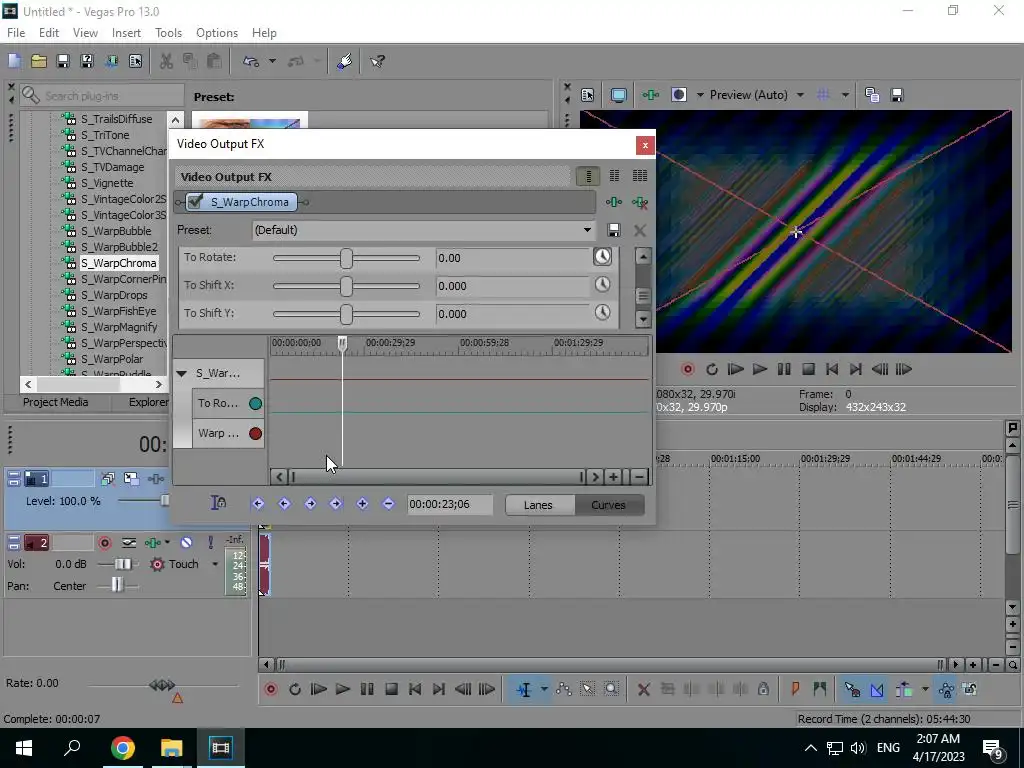Open the Touch automation mode dropdown
Screen dimensions: 1024x768
[215, 564]
